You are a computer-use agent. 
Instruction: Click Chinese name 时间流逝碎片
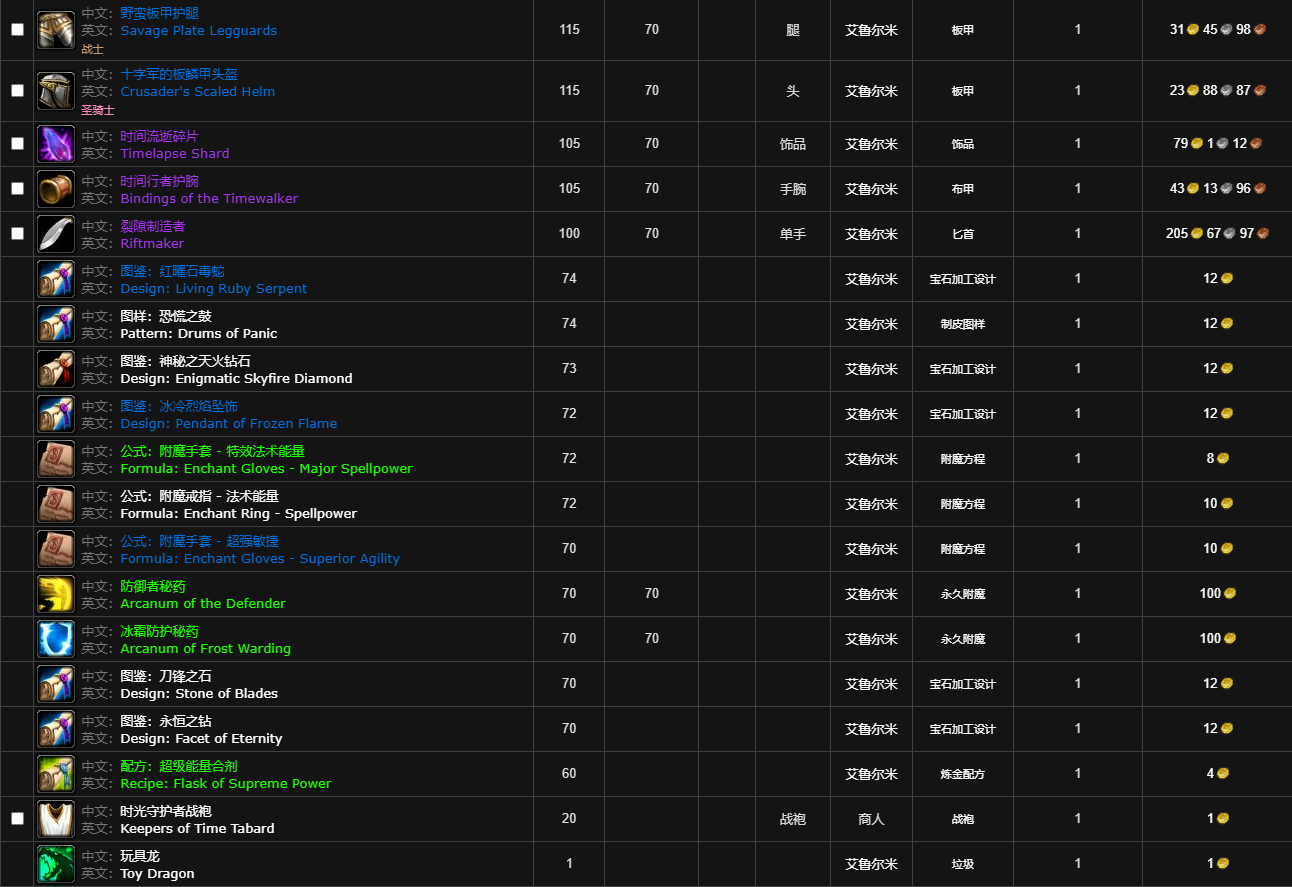pos(159,137)
